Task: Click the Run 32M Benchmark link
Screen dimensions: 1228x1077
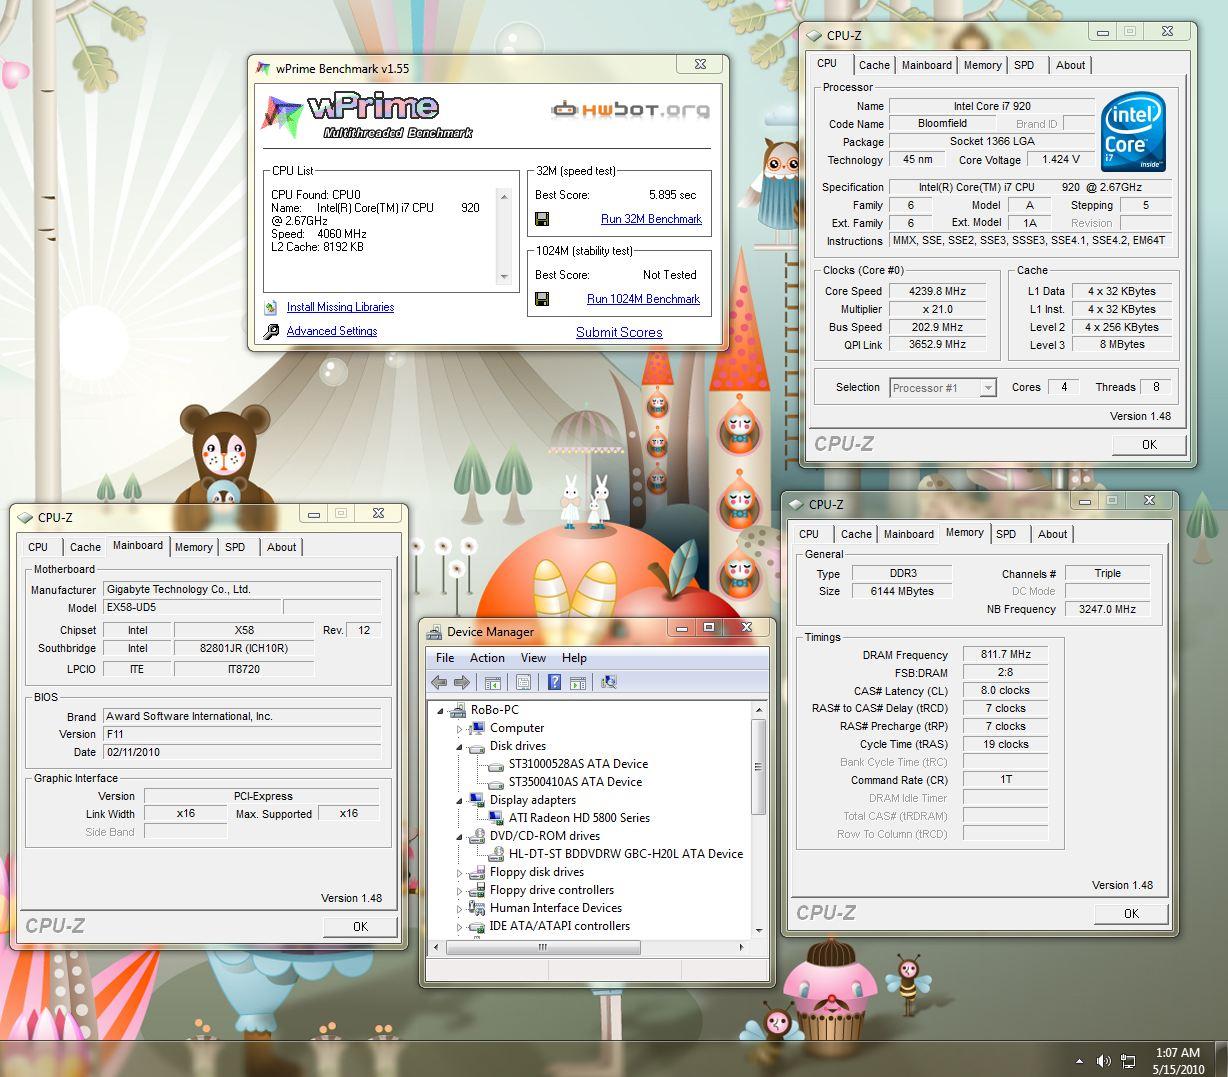Action: 651,219
